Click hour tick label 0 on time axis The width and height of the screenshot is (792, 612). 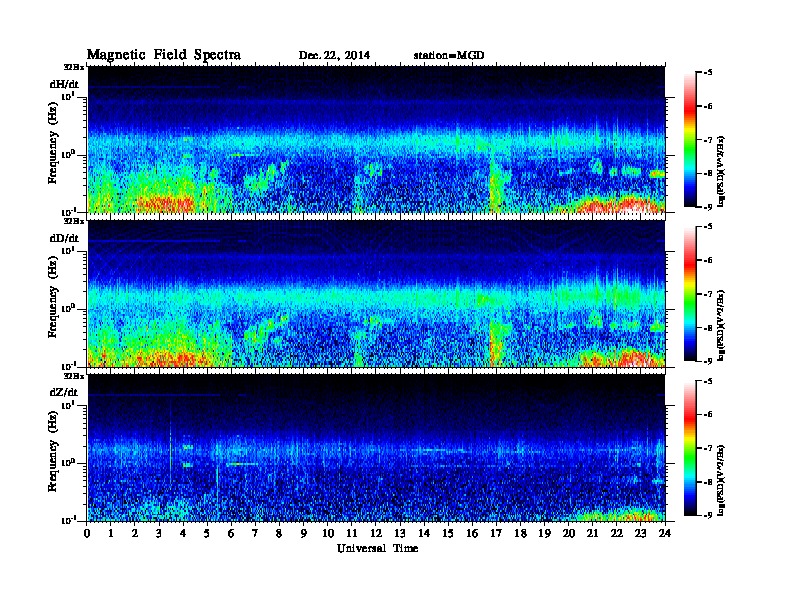point(87,533)
